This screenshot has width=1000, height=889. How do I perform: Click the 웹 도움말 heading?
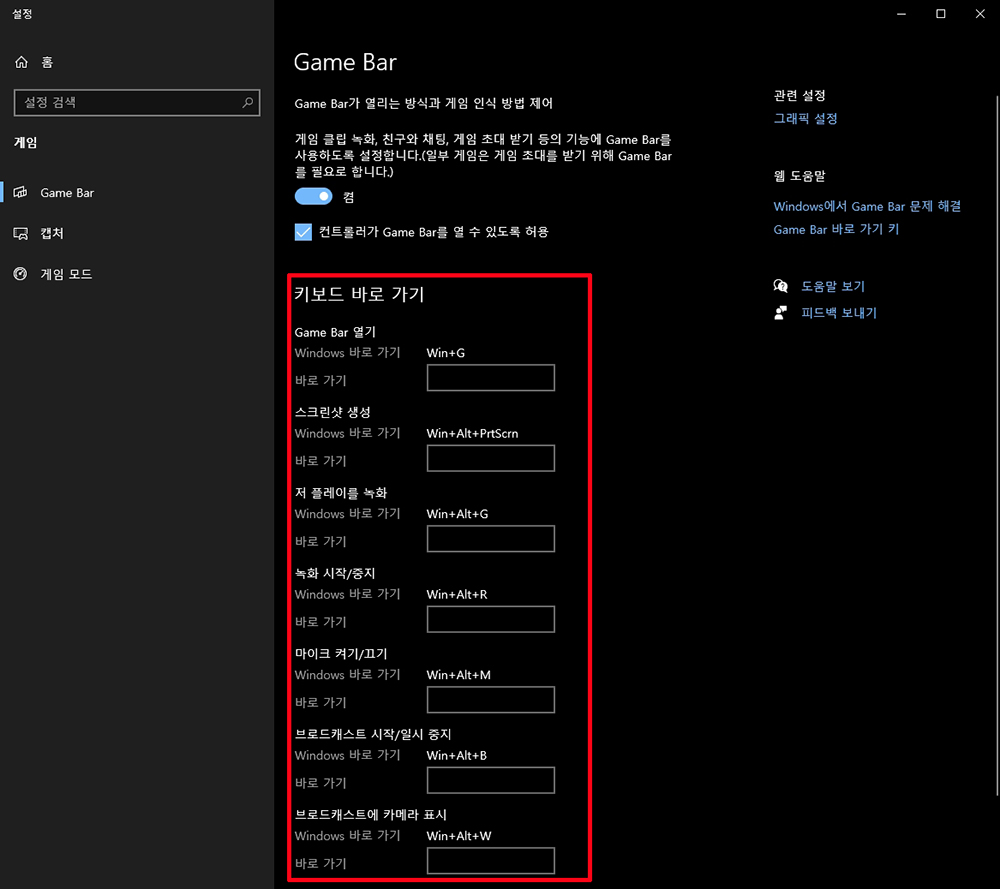[799, 176]
